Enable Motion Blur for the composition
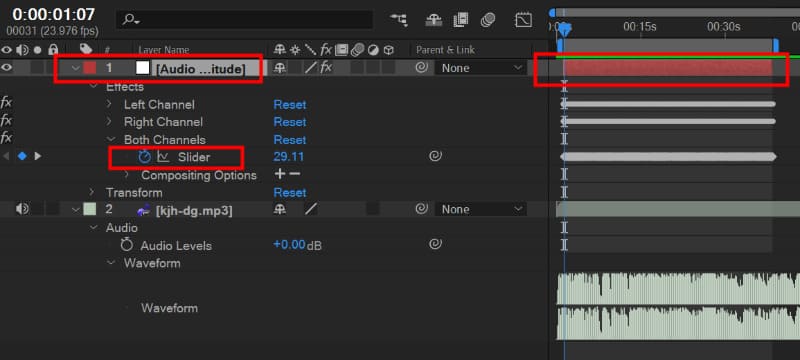Screen dimensions: 800x360 488,20
